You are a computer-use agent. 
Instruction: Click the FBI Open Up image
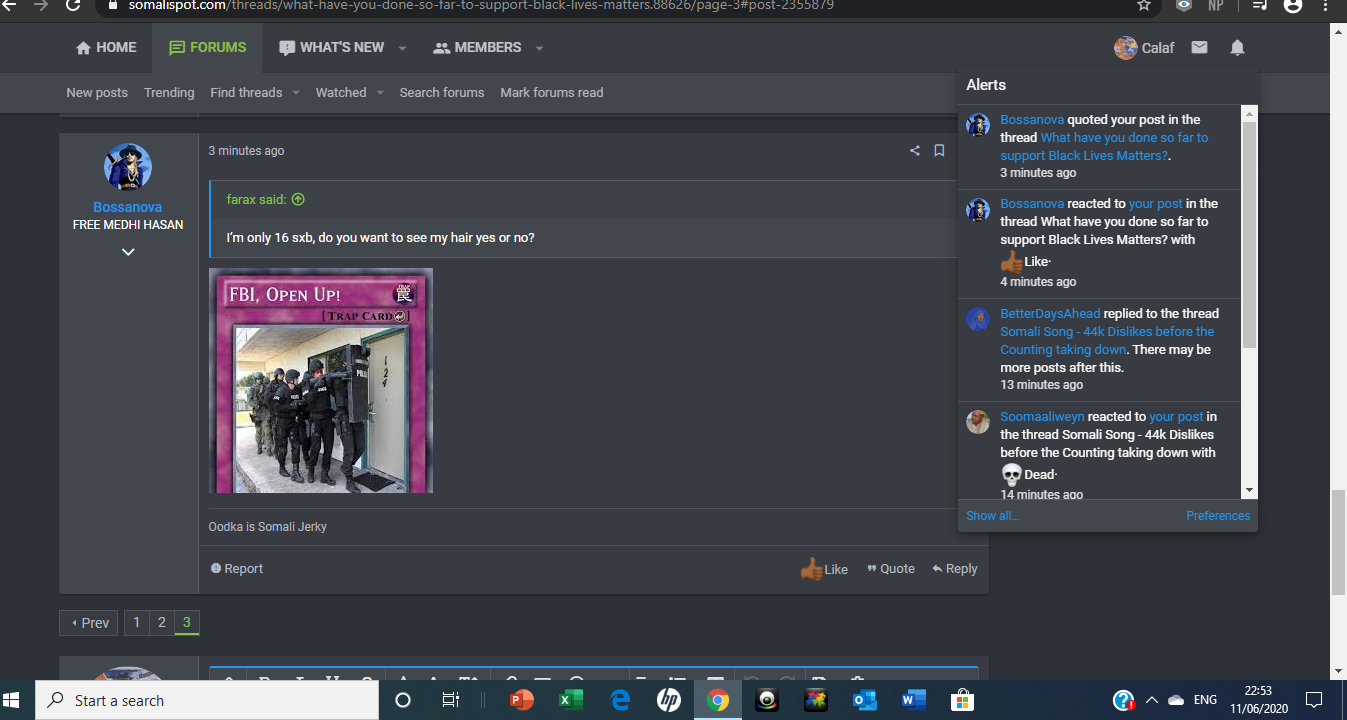click(x=321, y=380)
